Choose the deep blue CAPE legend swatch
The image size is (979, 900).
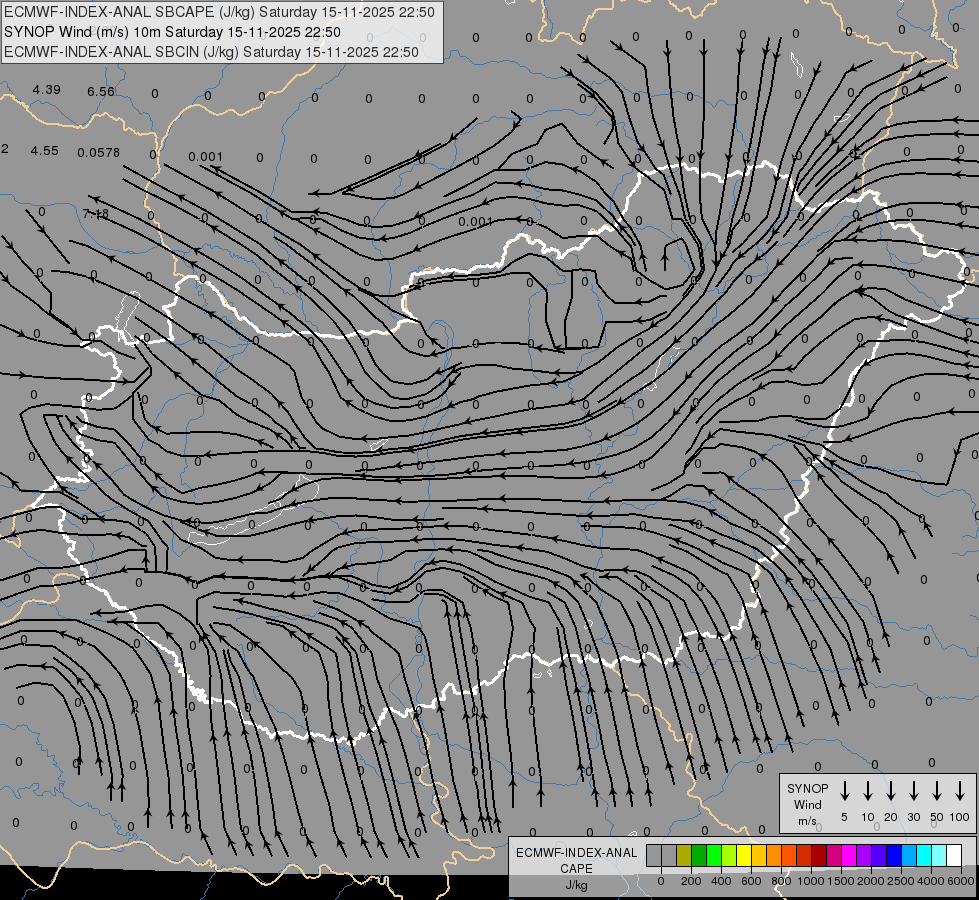pyautogui.click(x=893, y=855)
